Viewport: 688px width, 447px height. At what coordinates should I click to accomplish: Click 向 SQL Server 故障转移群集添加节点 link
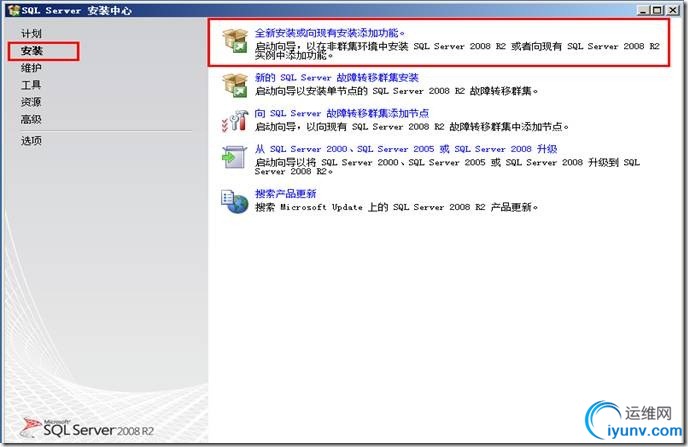(342, 113)
